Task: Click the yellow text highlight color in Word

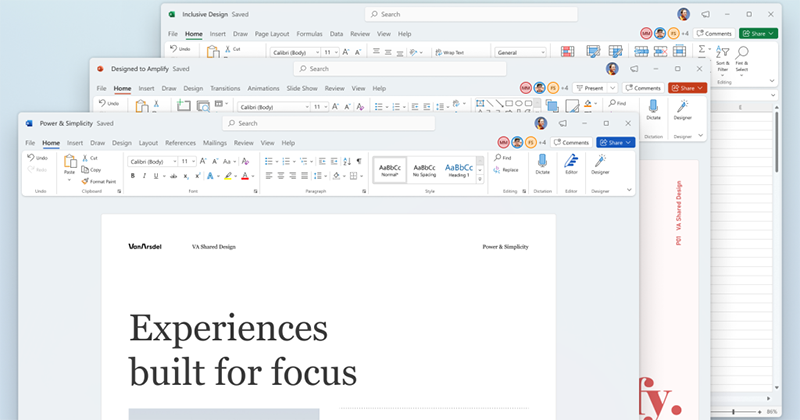Action: [x=228, y=176]
